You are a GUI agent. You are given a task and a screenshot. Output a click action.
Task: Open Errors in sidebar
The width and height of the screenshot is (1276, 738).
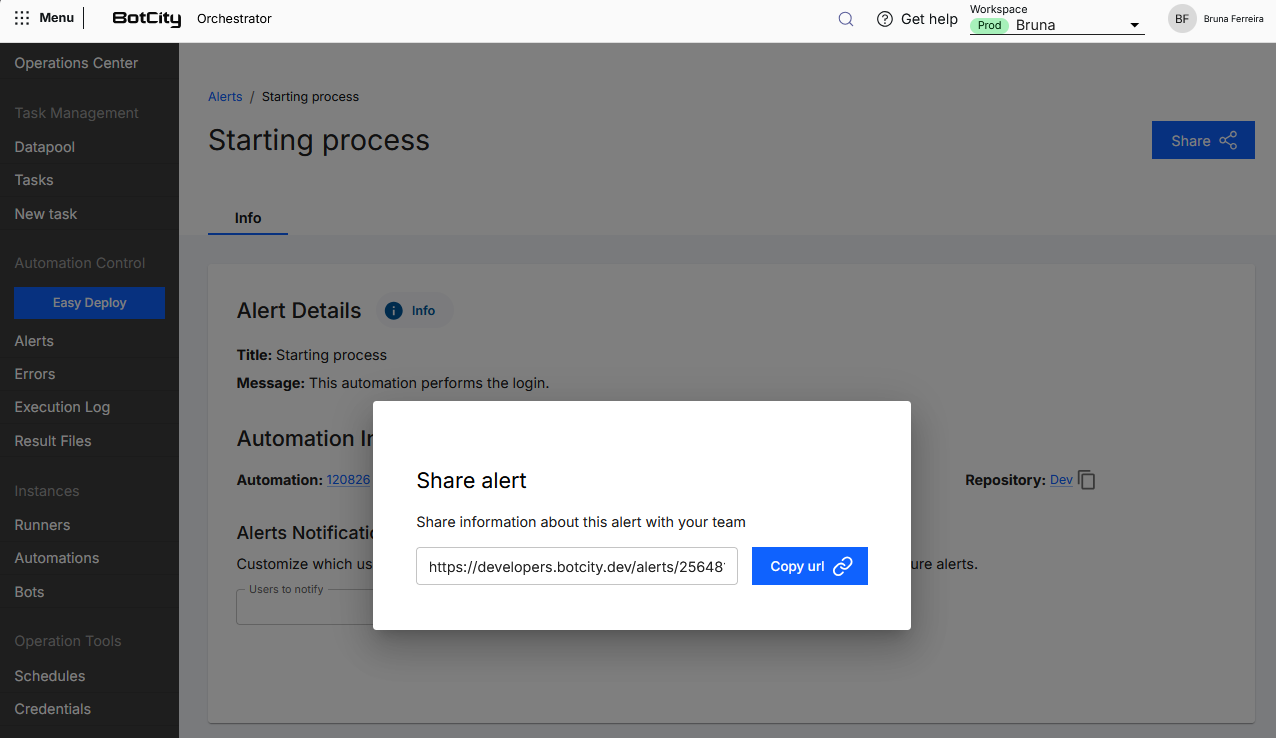(35, 374)
